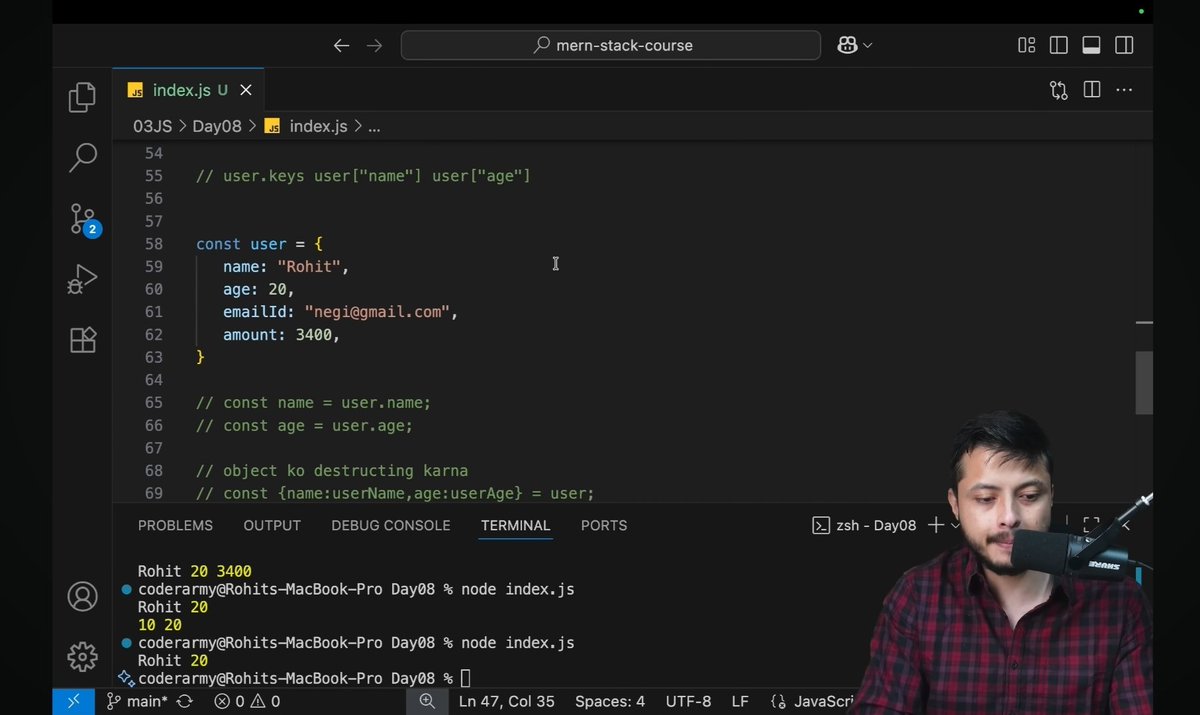
Task: Open terminal launch profile dropdown chevron
Action: 955,525
